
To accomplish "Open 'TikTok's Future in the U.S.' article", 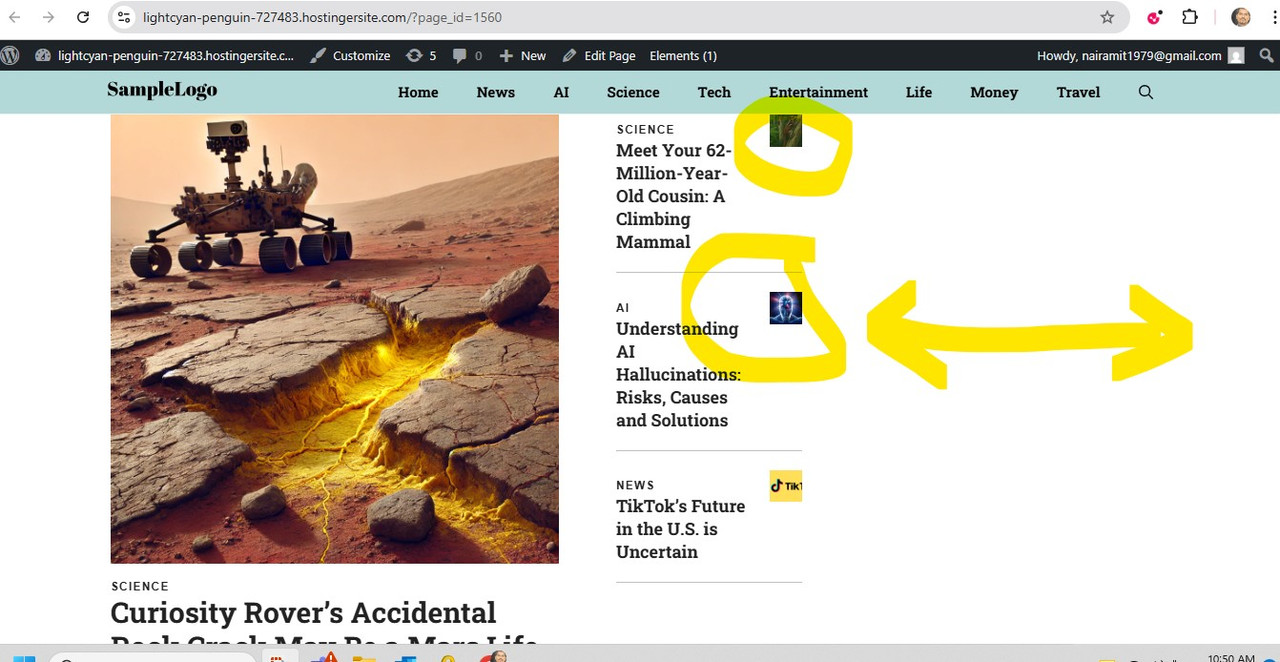I will point(680,529).
